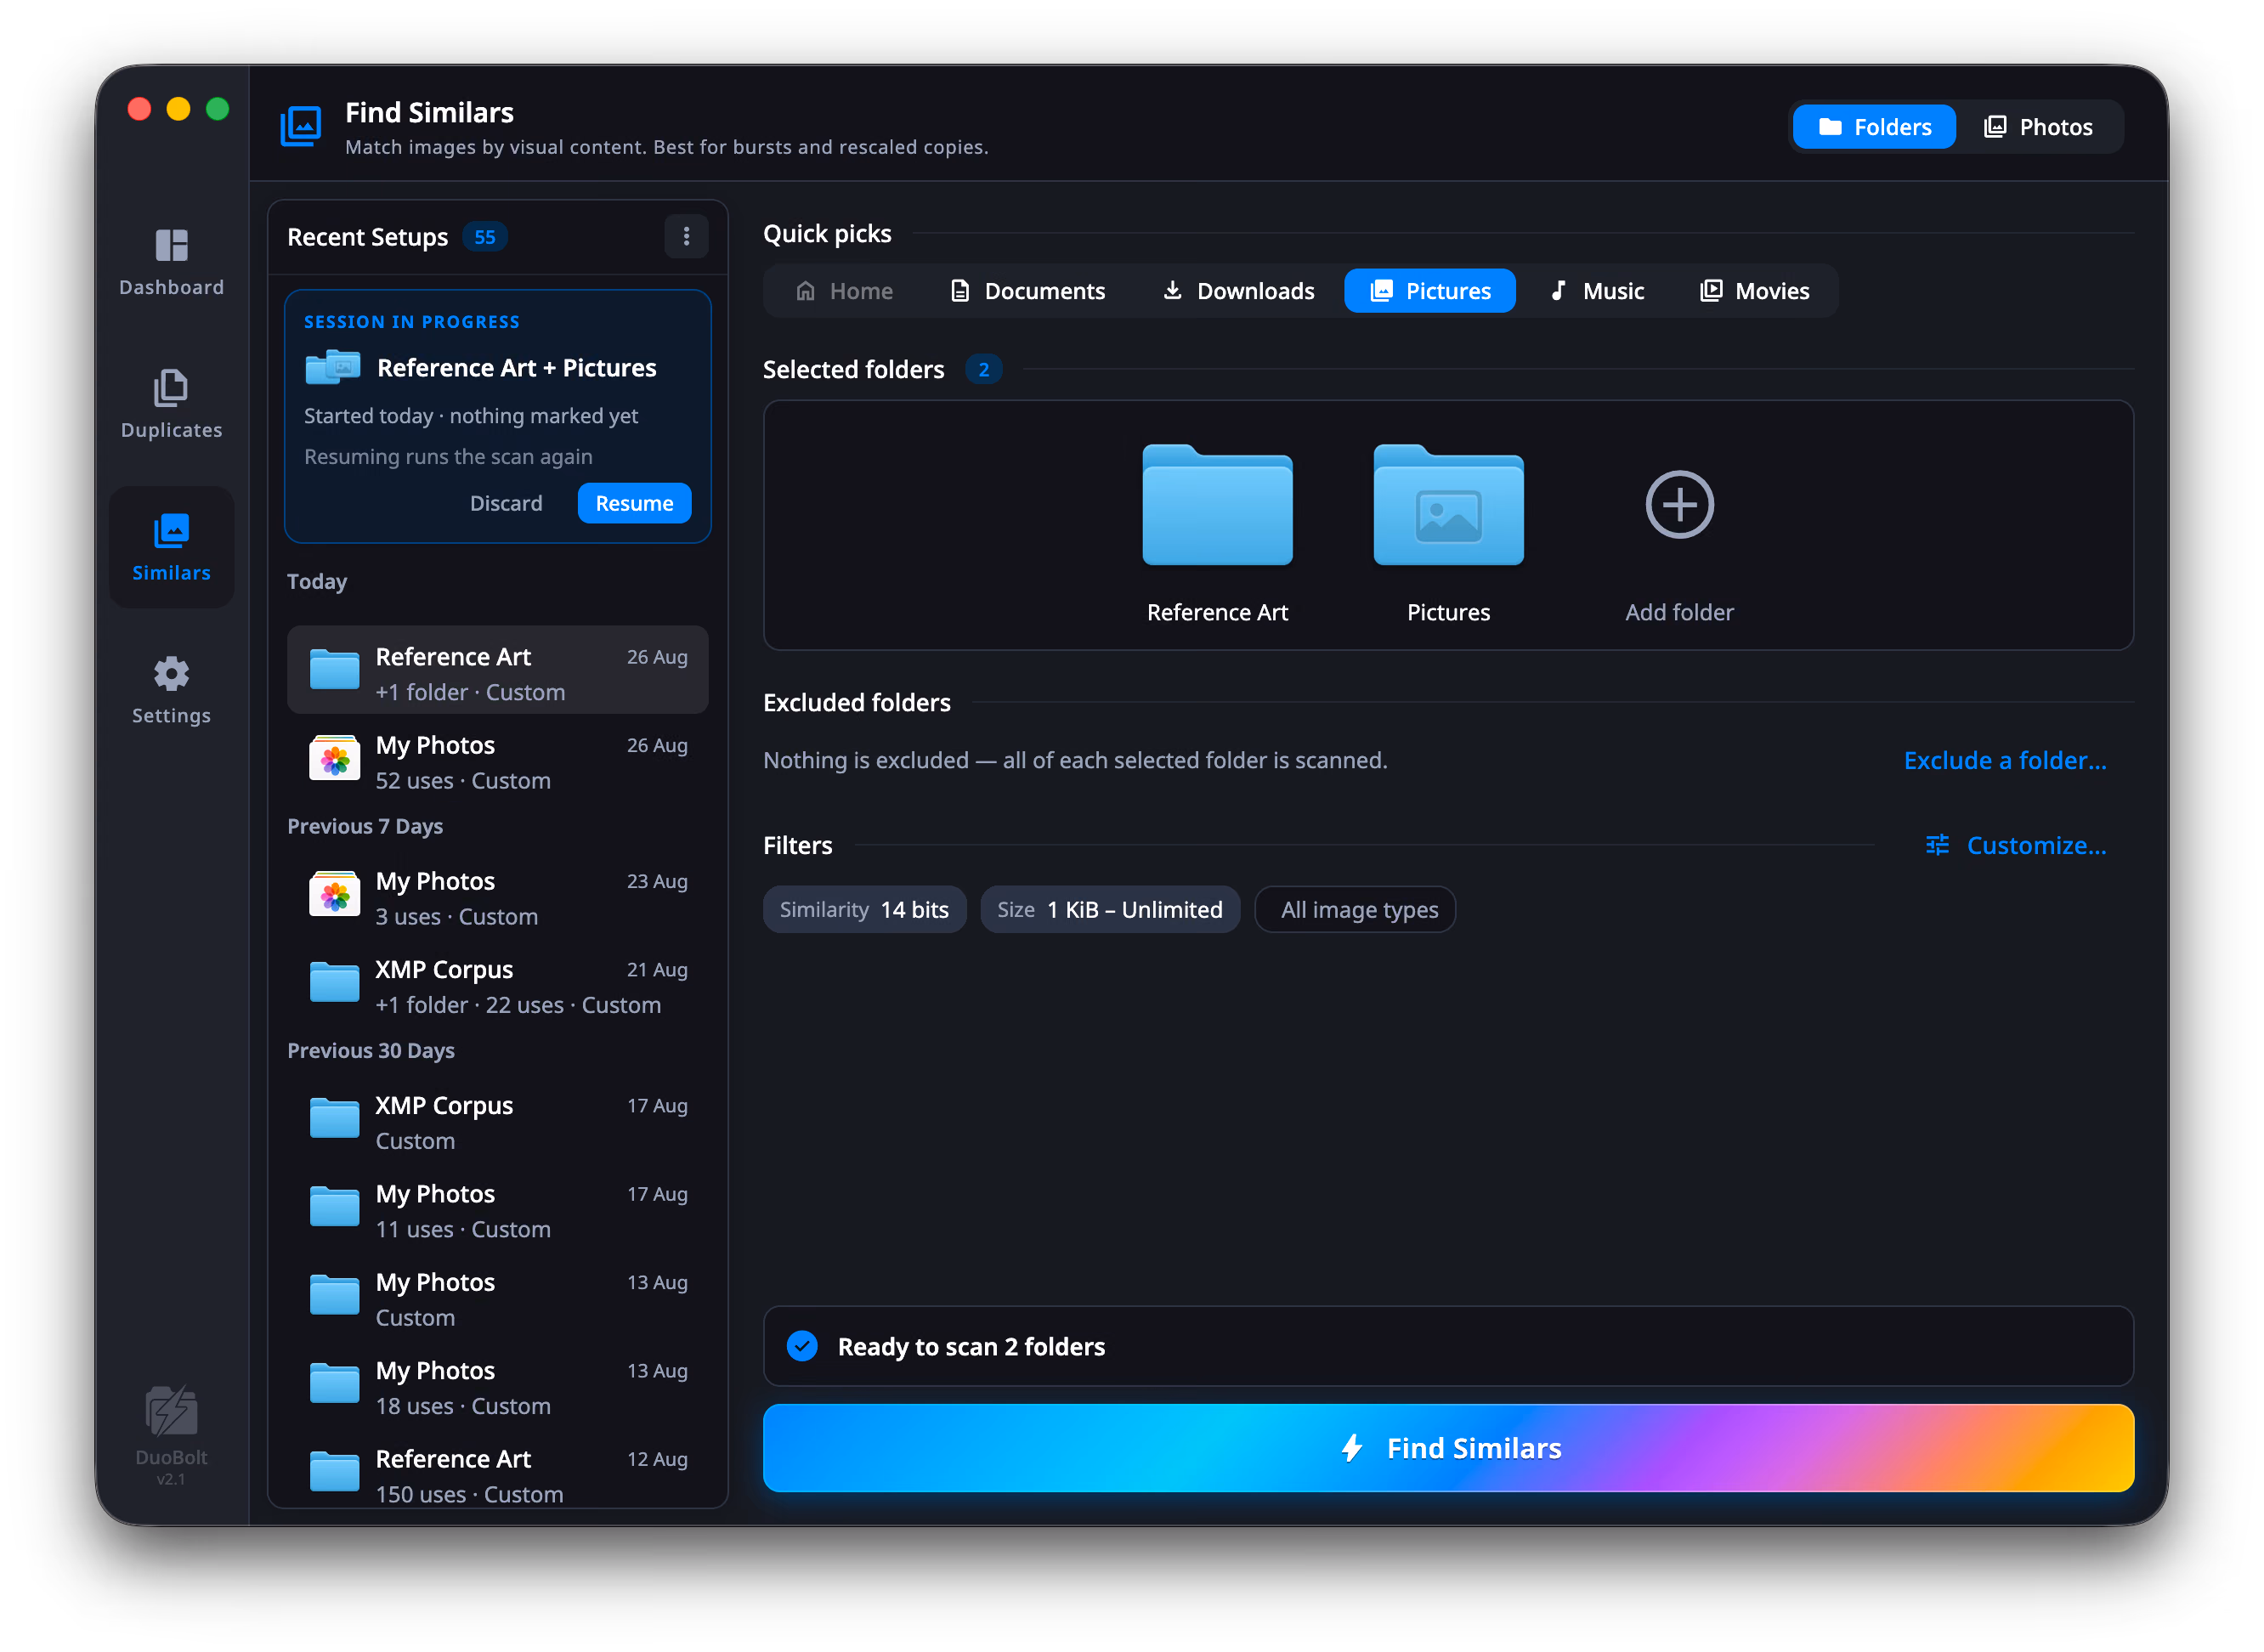Click the "Previous 30 Days" section heading
Viewport: 2264px width, 1652px height.
click(371, 1051)
